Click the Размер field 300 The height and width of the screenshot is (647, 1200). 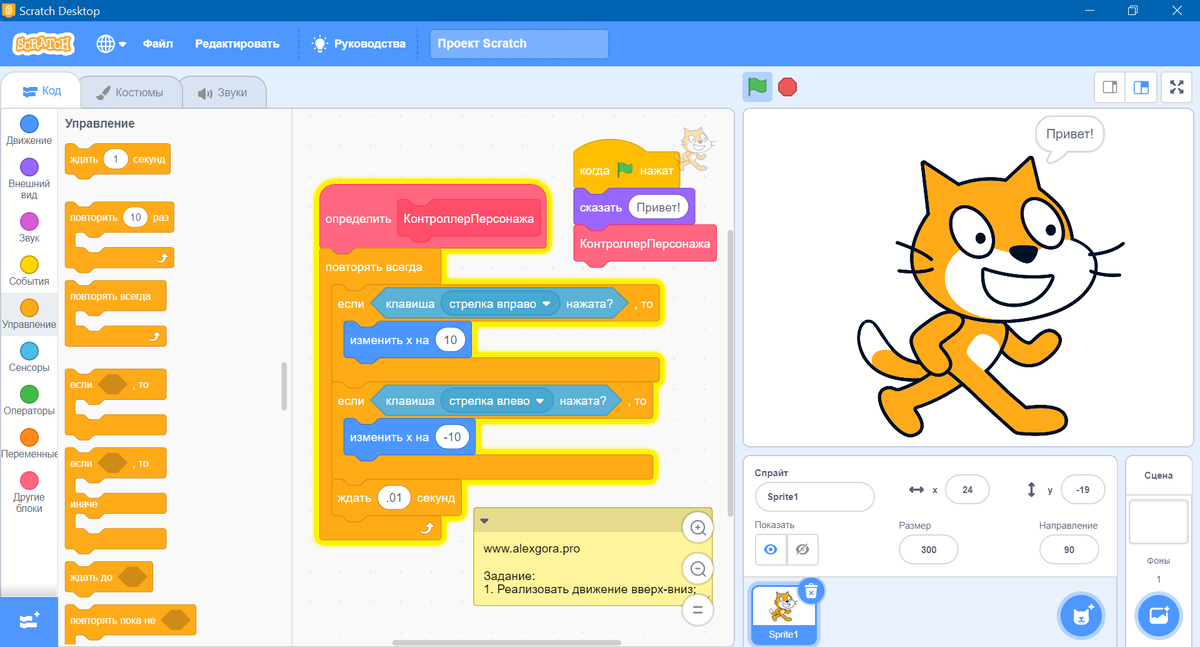(928, 549)
